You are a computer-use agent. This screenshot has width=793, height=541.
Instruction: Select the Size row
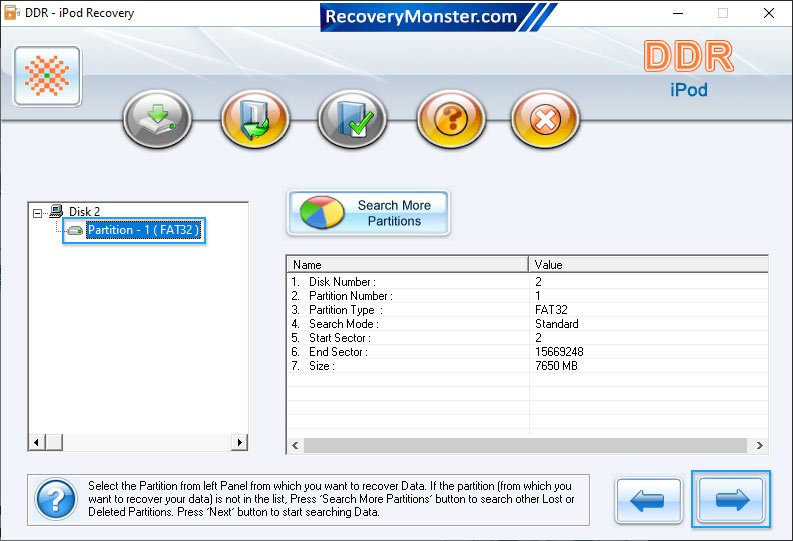coord(527,366)
